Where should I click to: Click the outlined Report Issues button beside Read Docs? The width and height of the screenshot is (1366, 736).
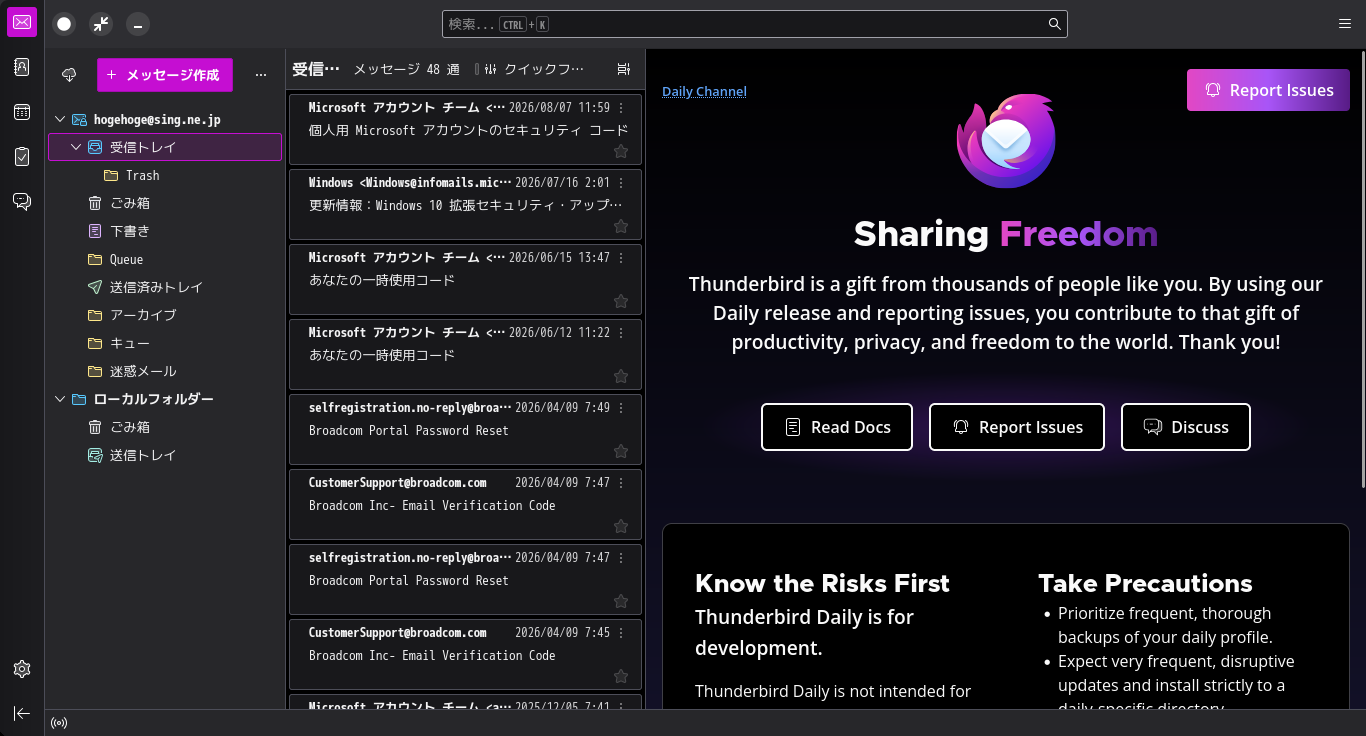1017,427
